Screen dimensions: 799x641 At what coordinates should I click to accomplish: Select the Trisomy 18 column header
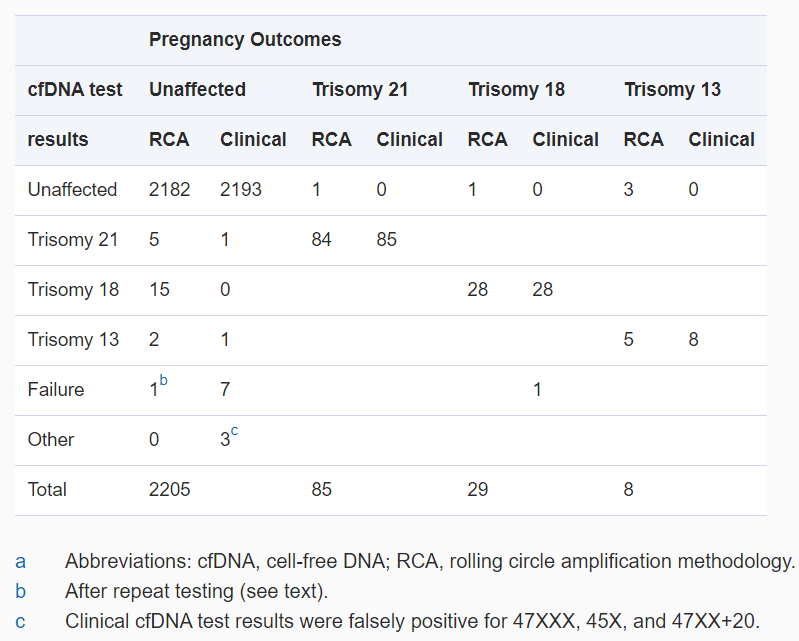pos(516,90)
